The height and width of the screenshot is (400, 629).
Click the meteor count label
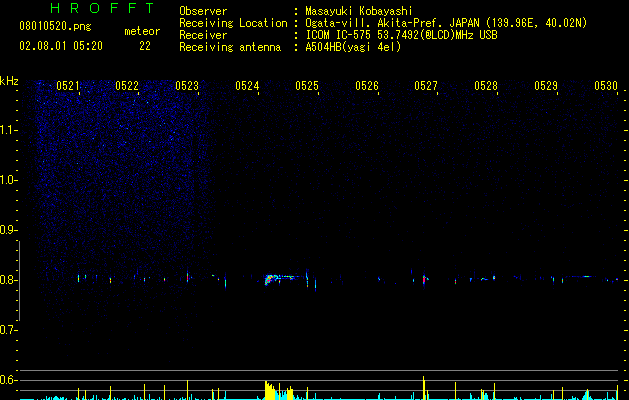(x=142, y=31)
